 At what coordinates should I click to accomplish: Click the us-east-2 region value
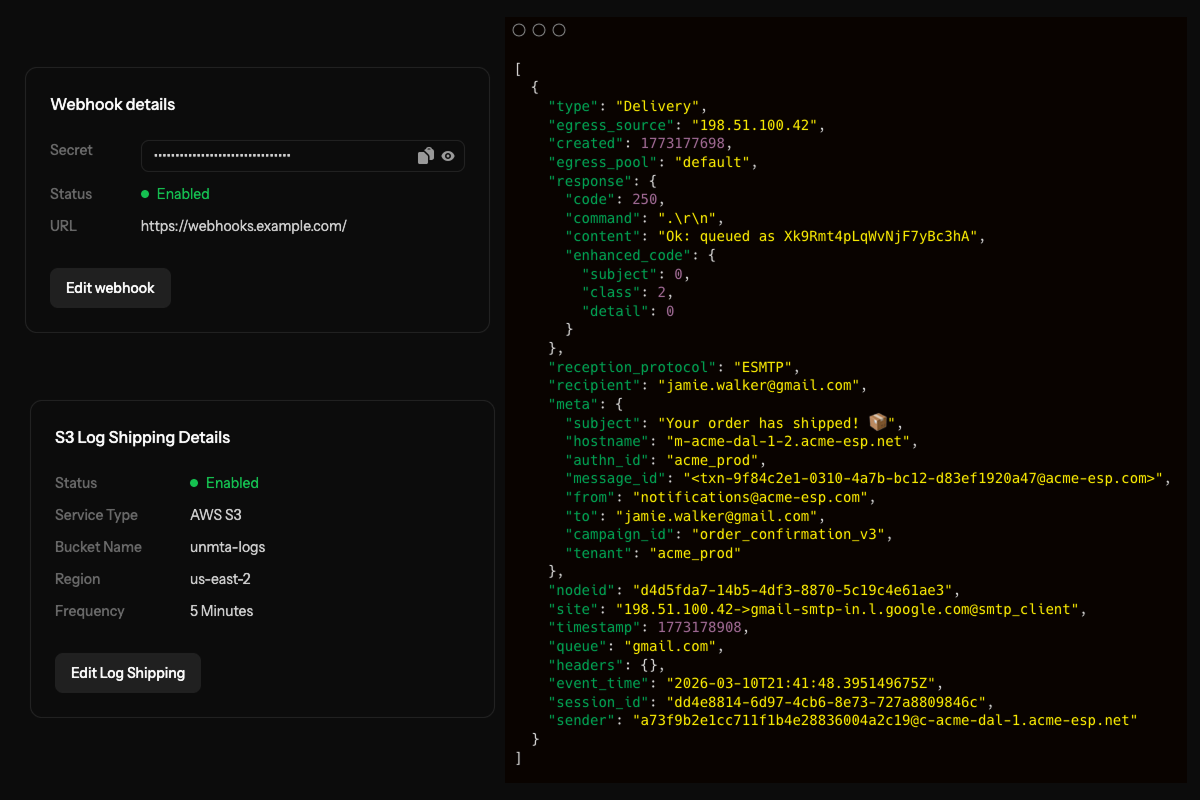tap(220, 579)
